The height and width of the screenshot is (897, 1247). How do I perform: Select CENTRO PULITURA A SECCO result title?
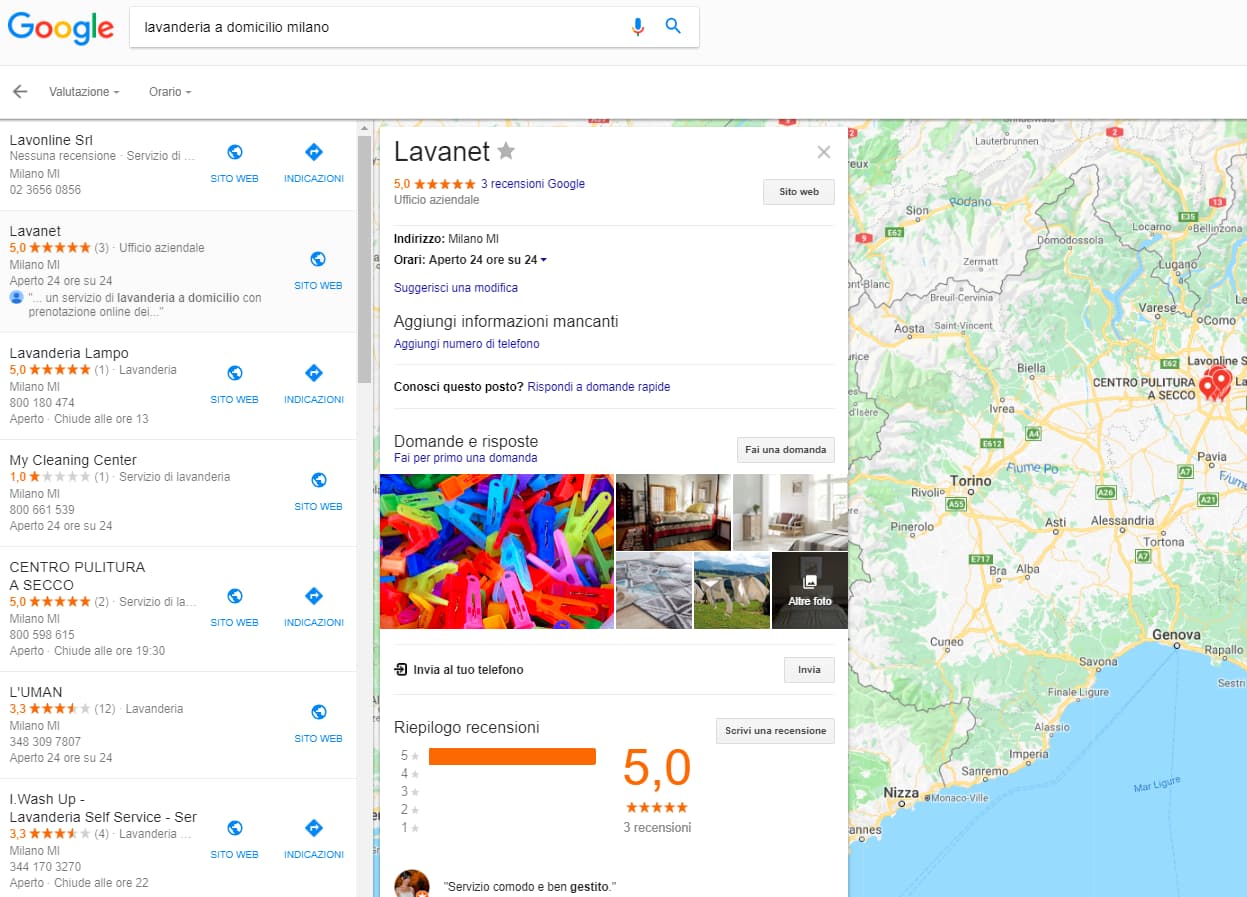77,576
